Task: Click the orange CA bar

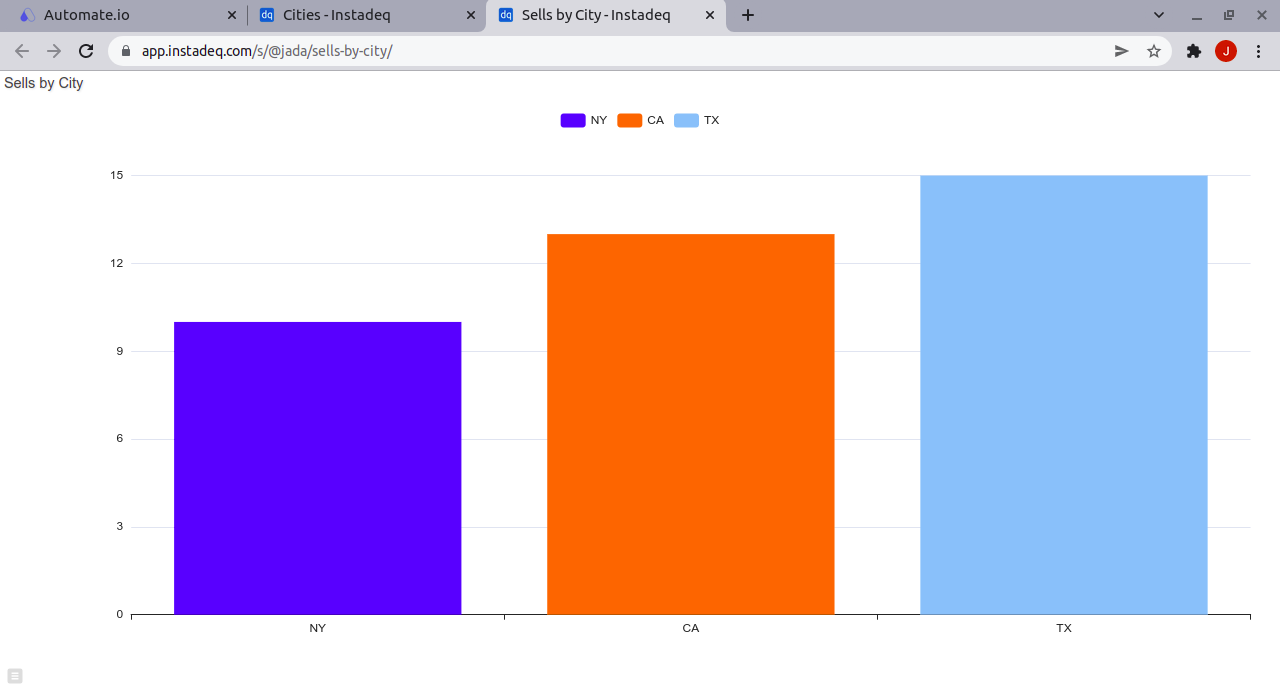Action: tap(691, 424)
